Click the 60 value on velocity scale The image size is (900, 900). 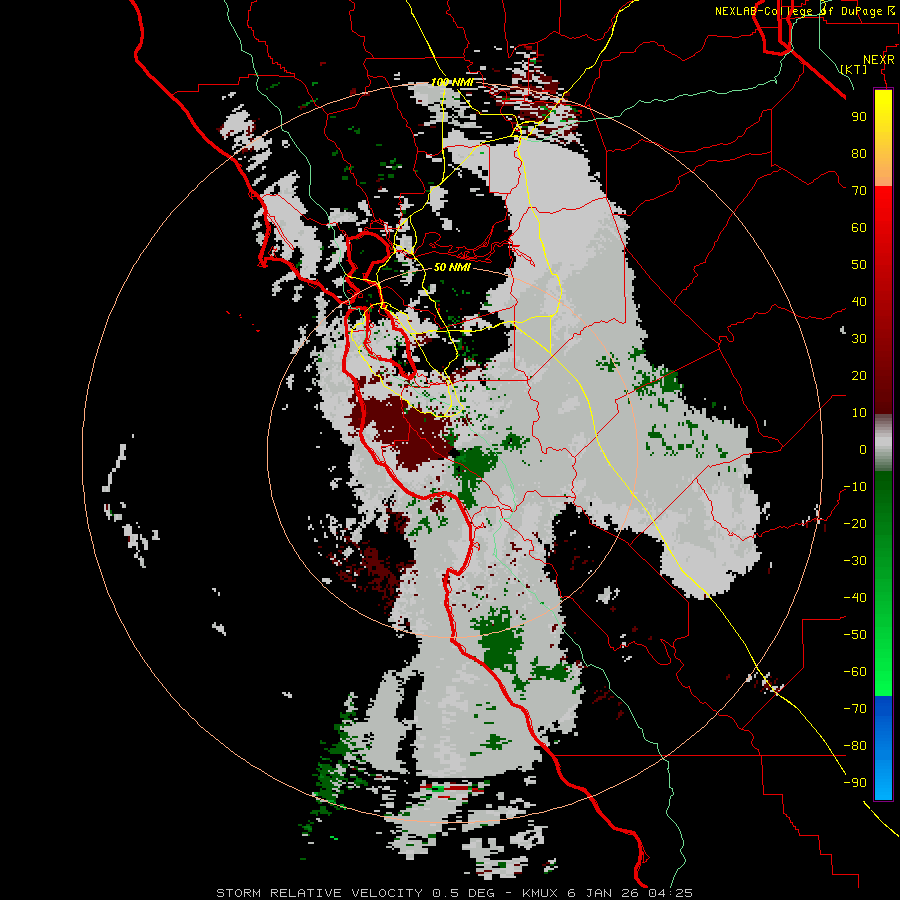859,227
